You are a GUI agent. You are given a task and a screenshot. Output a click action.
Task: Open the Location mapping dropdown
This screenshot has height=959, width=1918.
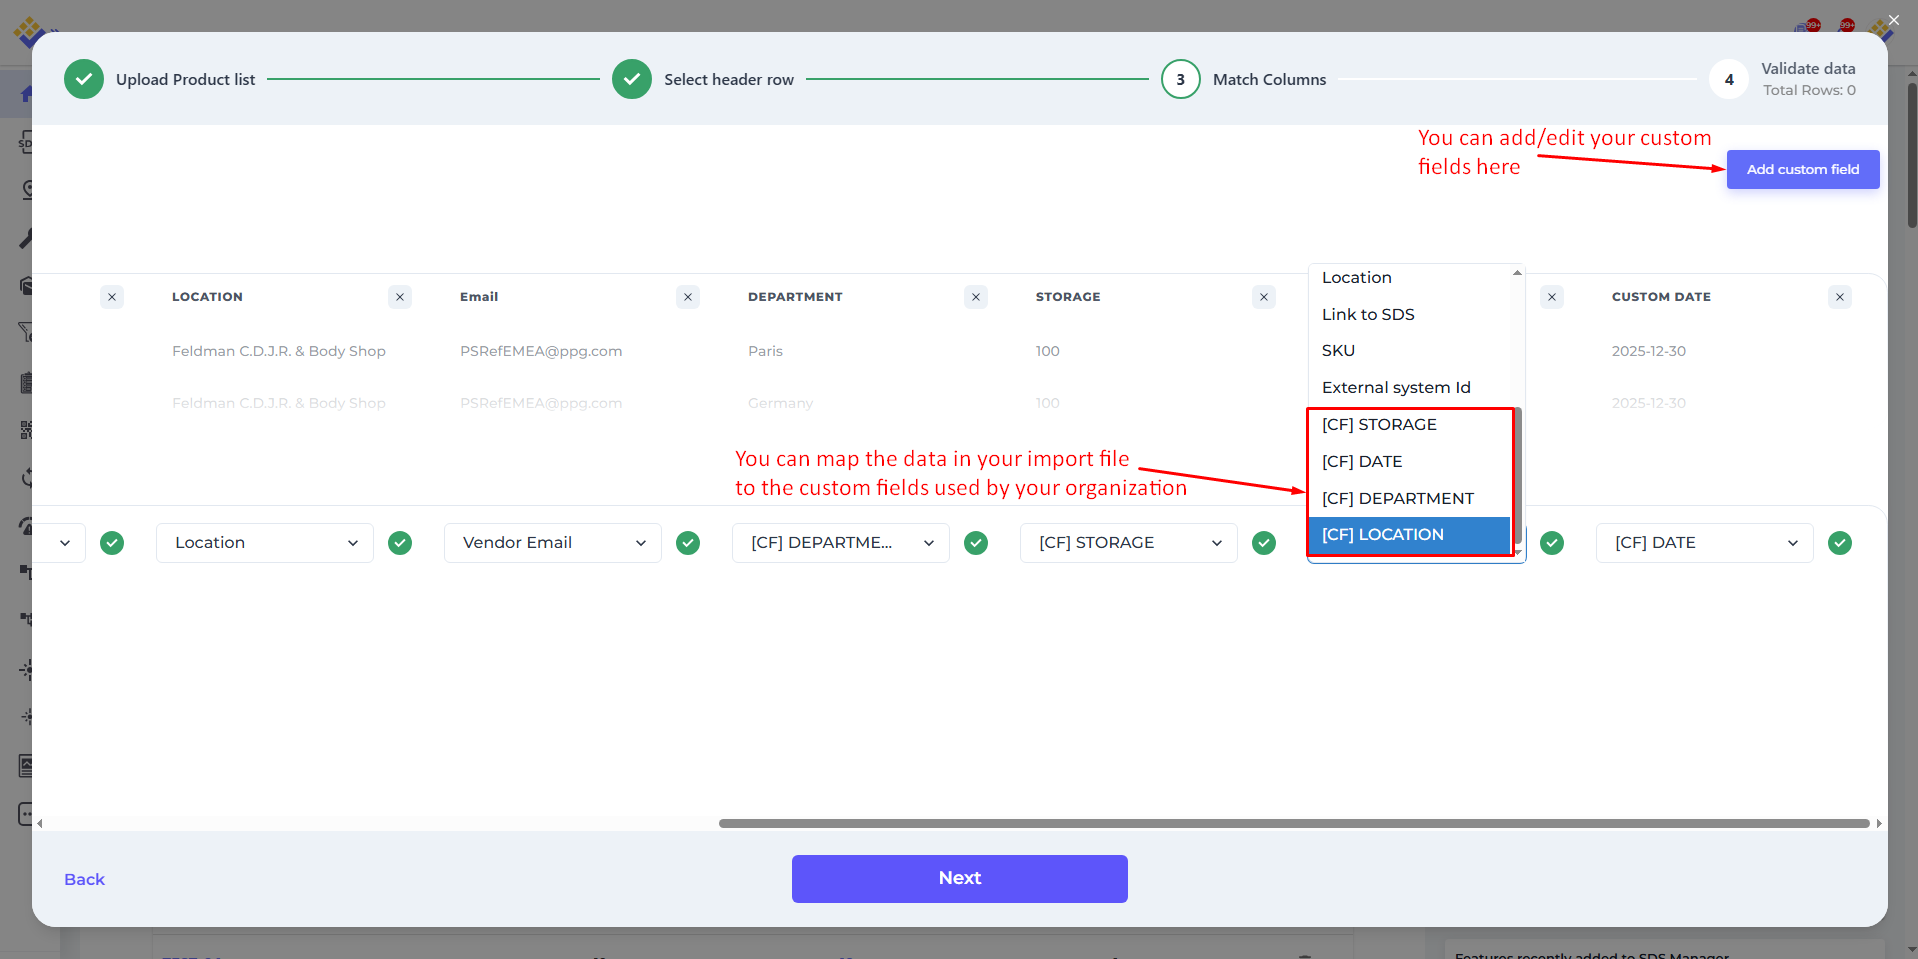tap(265, 543)
